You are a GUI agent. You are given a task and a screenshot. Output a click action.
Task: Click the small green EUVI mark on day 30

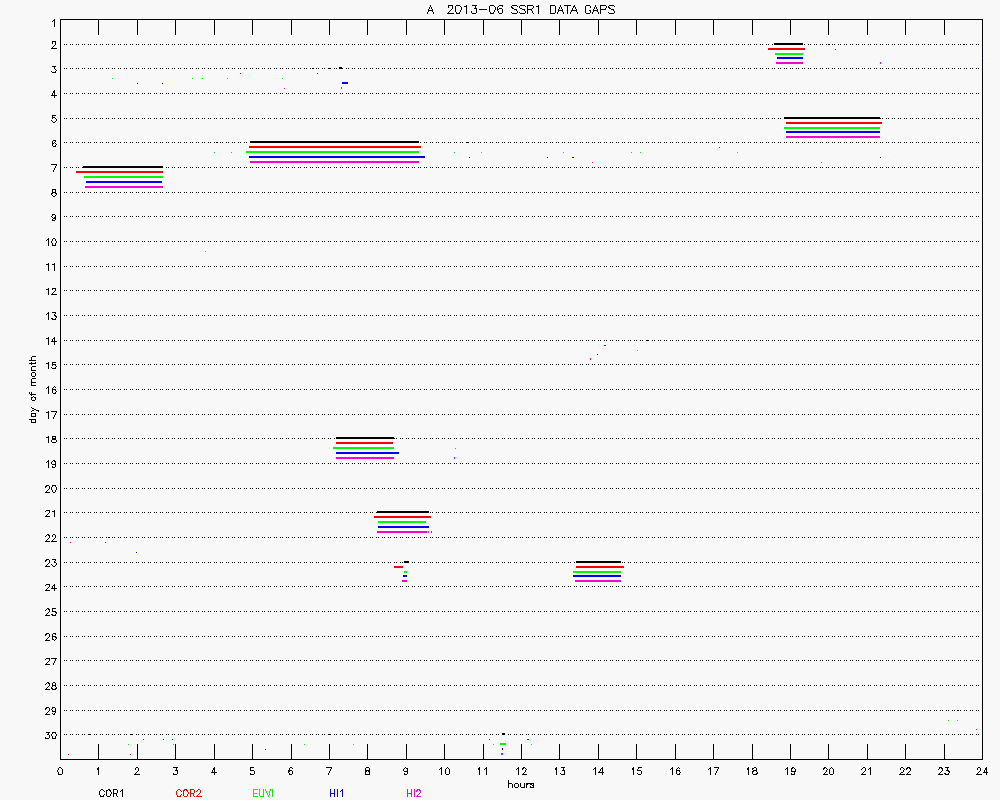click(502, 744)
